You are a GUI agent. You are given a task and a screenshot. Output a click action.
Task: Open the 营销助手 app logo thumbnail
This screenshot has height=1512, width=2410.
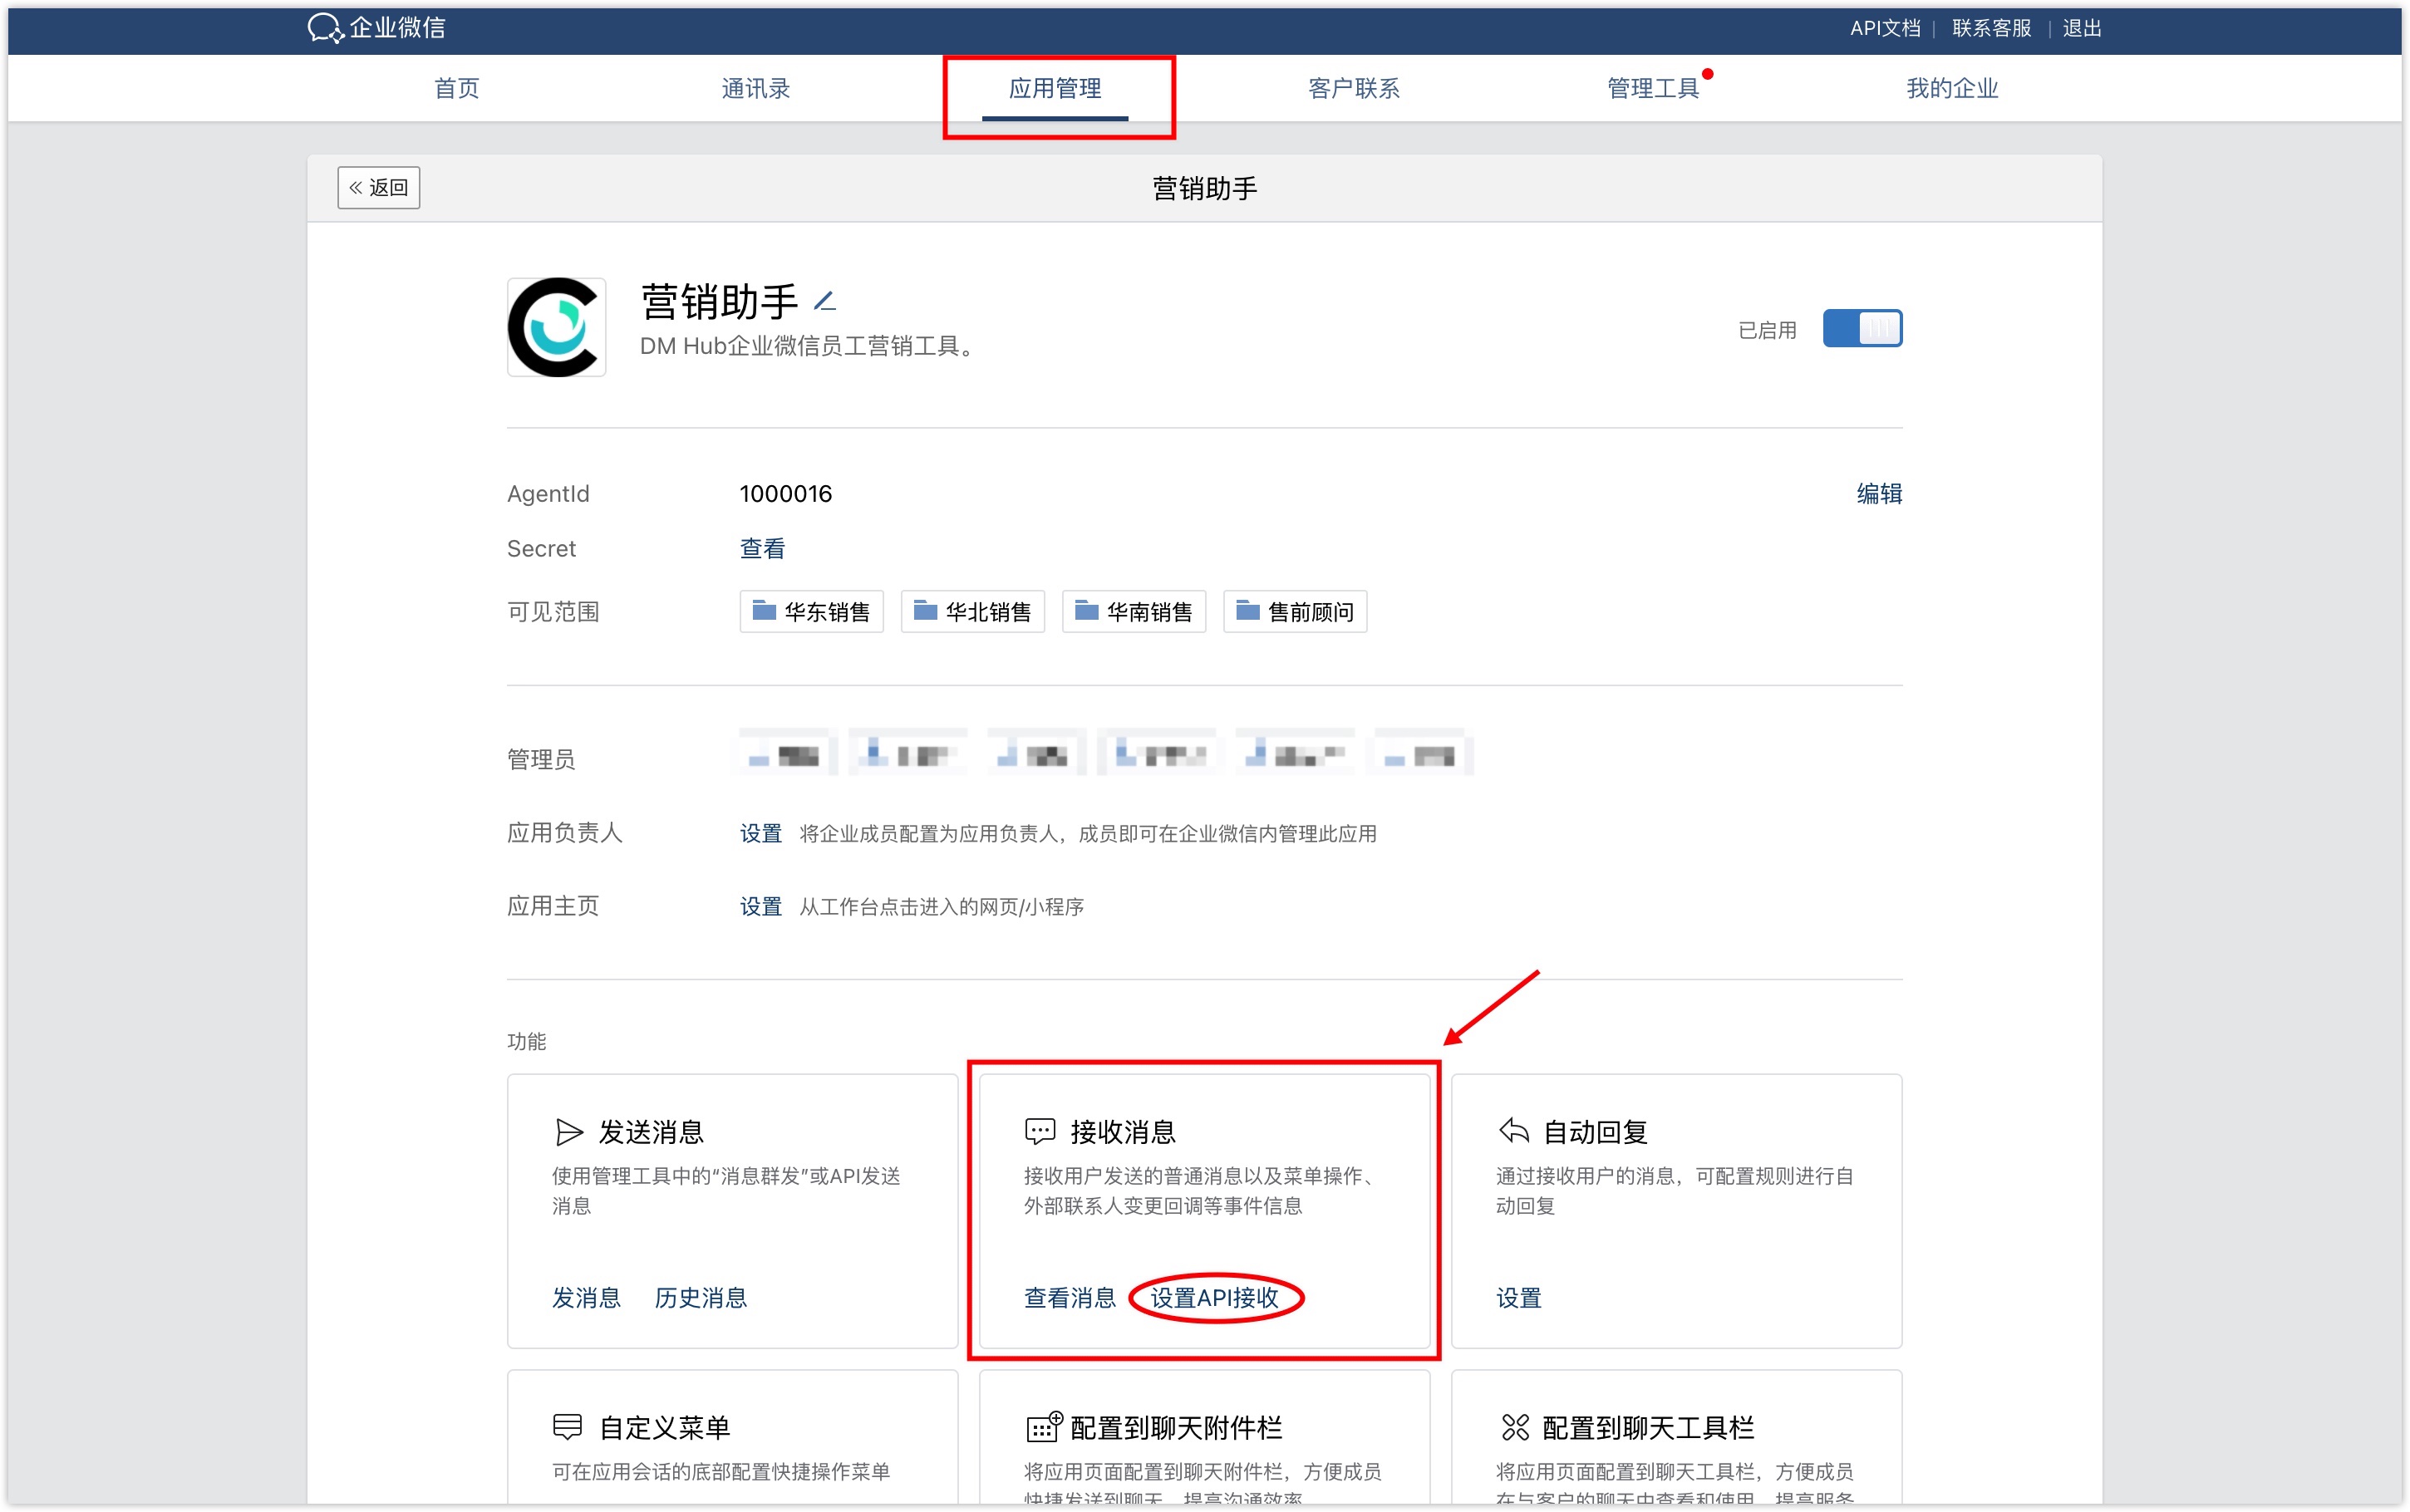click(556, 327)
